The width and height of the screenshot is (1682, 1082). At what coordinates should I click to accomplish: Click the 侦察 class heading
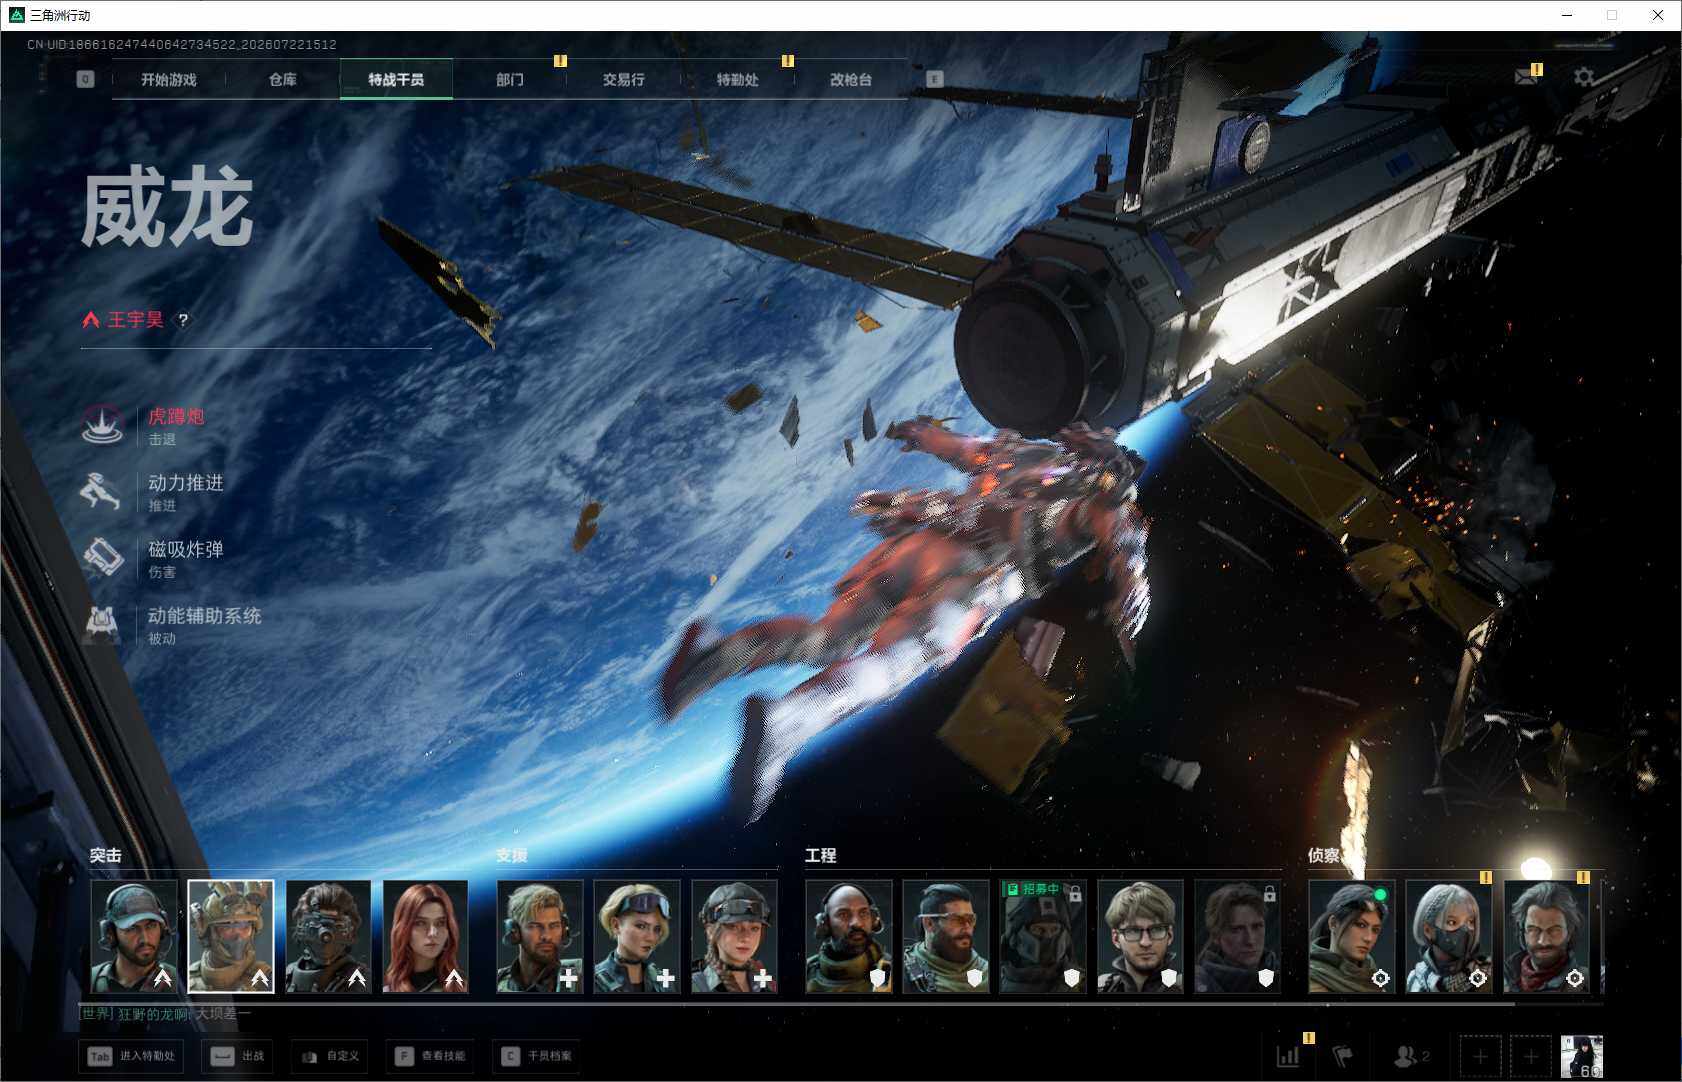[1323, 855]
